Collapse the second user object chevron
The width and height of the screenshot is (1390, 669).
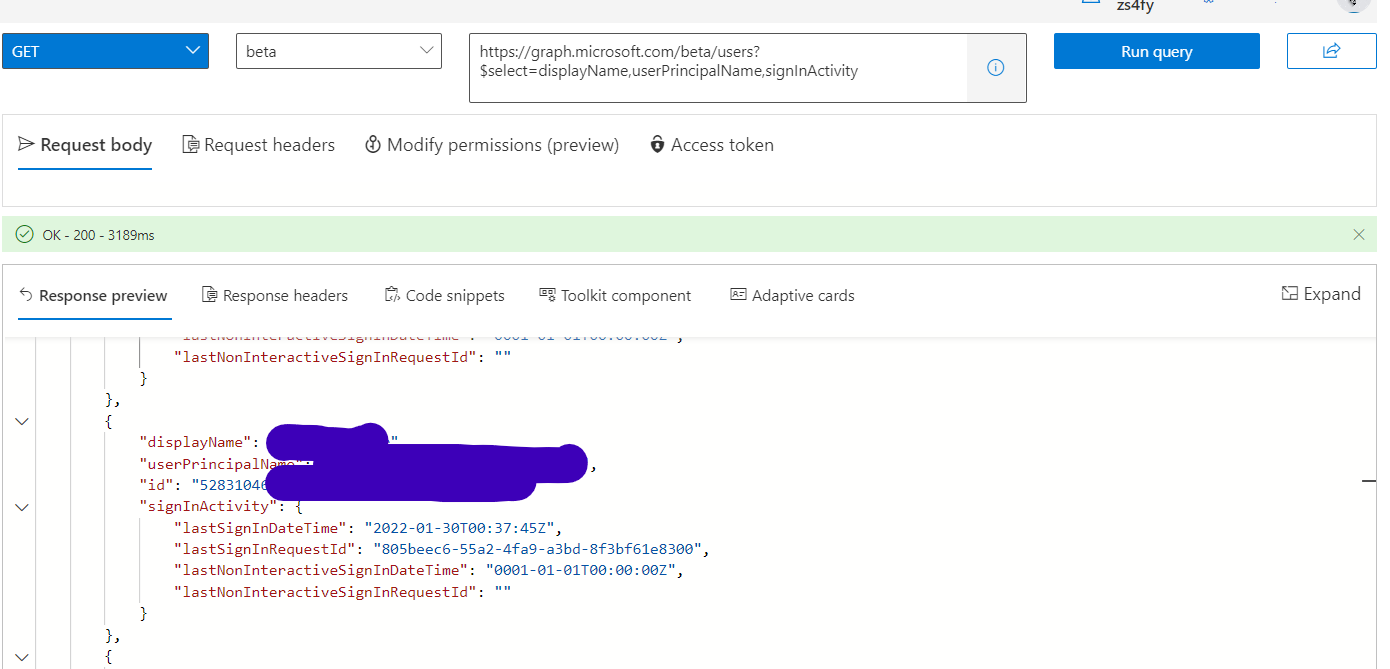tap(21, 421)
